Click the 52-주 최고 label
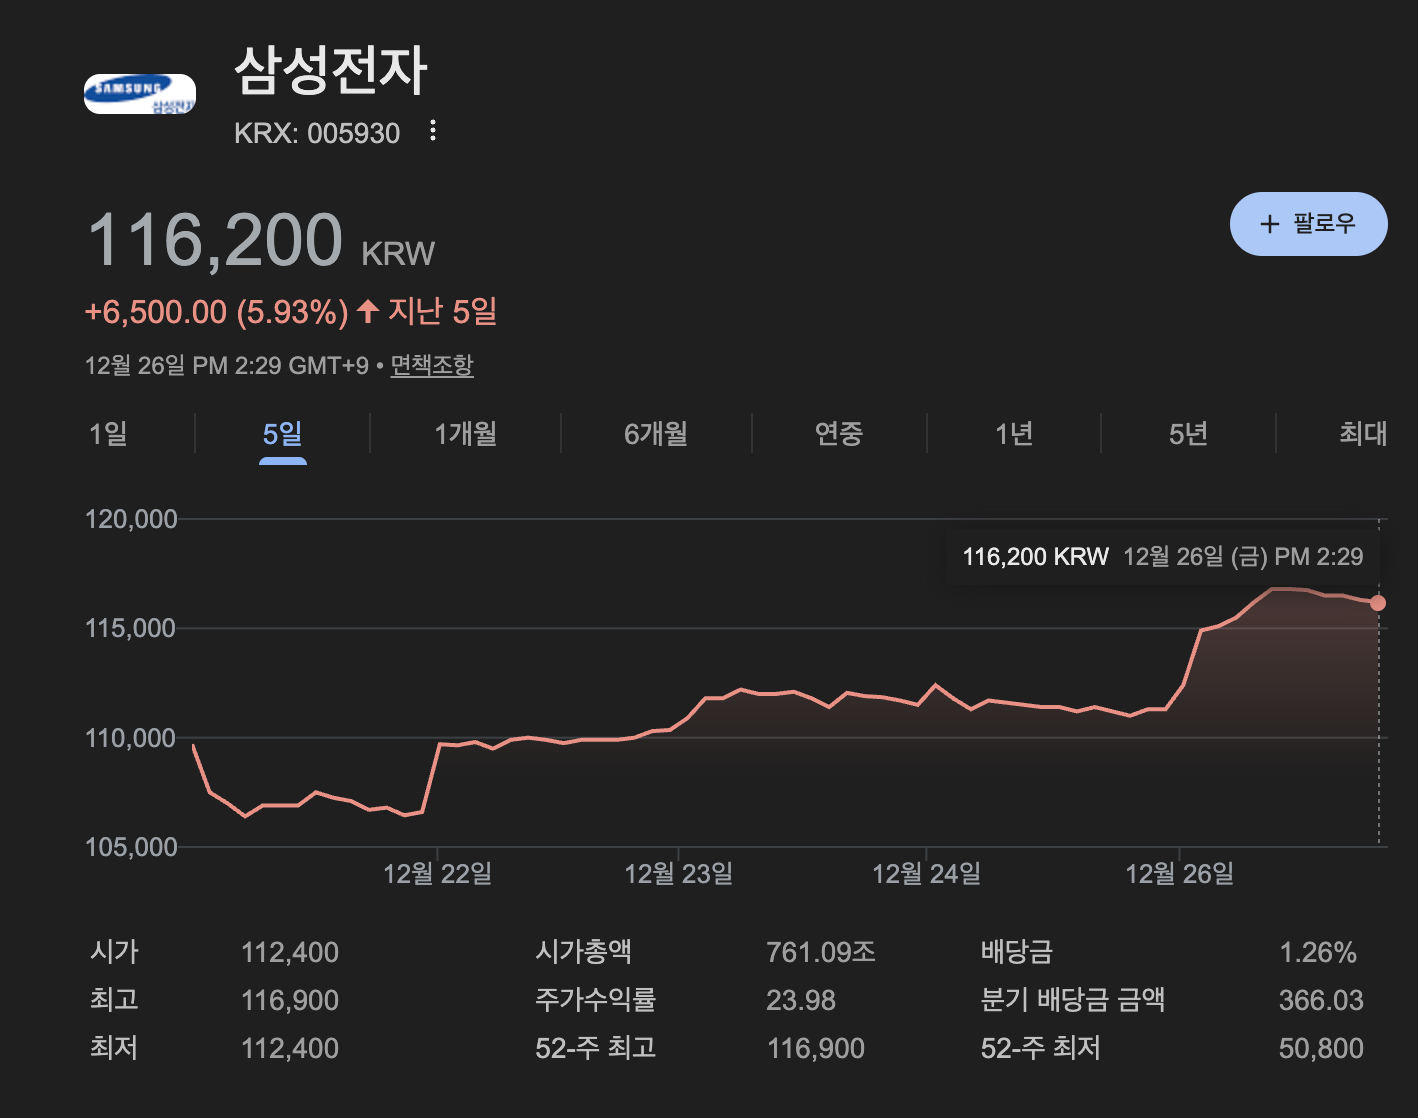The width and height of the screenshot is (1418, 1118). click(x=596, y=1047)
